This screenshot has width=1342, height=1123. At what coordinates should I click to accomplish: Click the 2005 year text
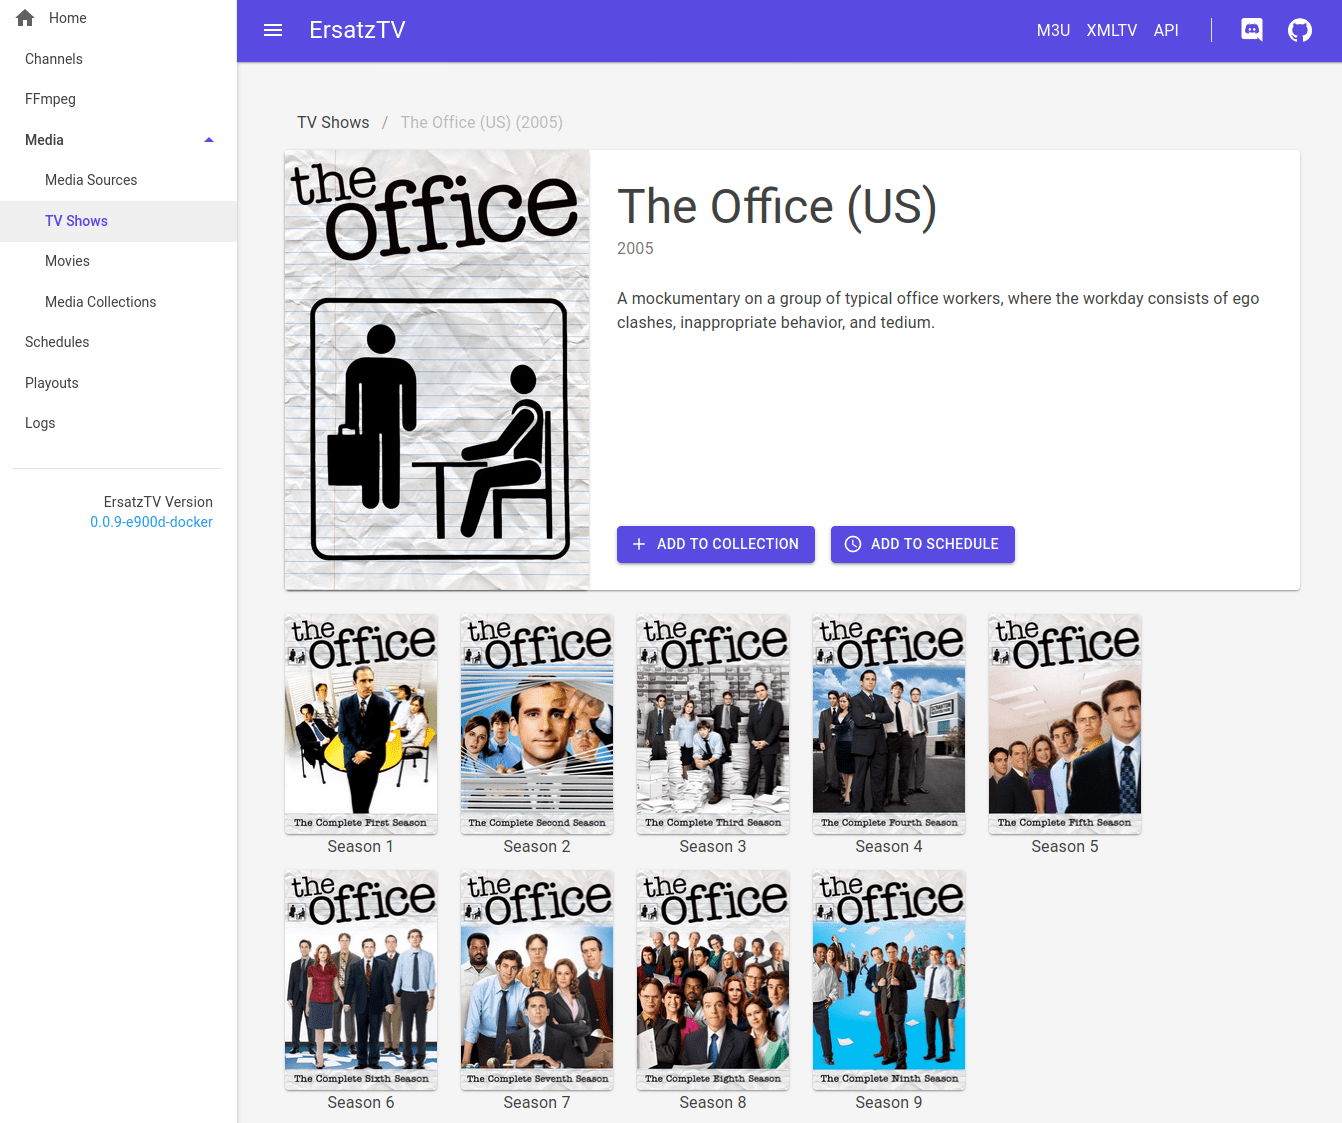635,248
